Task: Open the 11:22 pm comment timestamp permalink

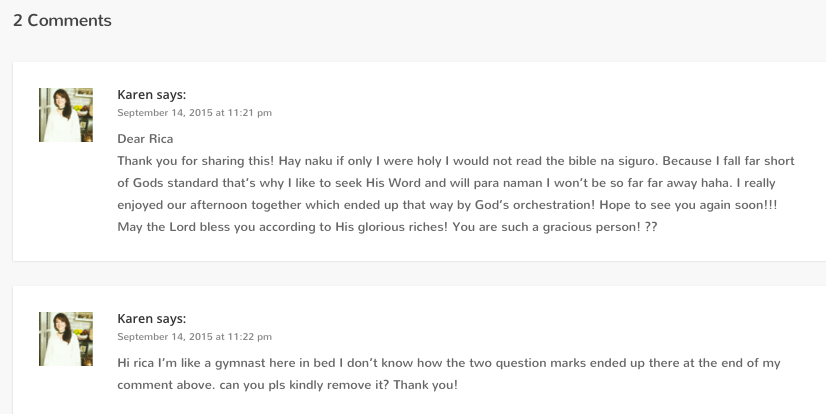Action: (x=194, y=337)
